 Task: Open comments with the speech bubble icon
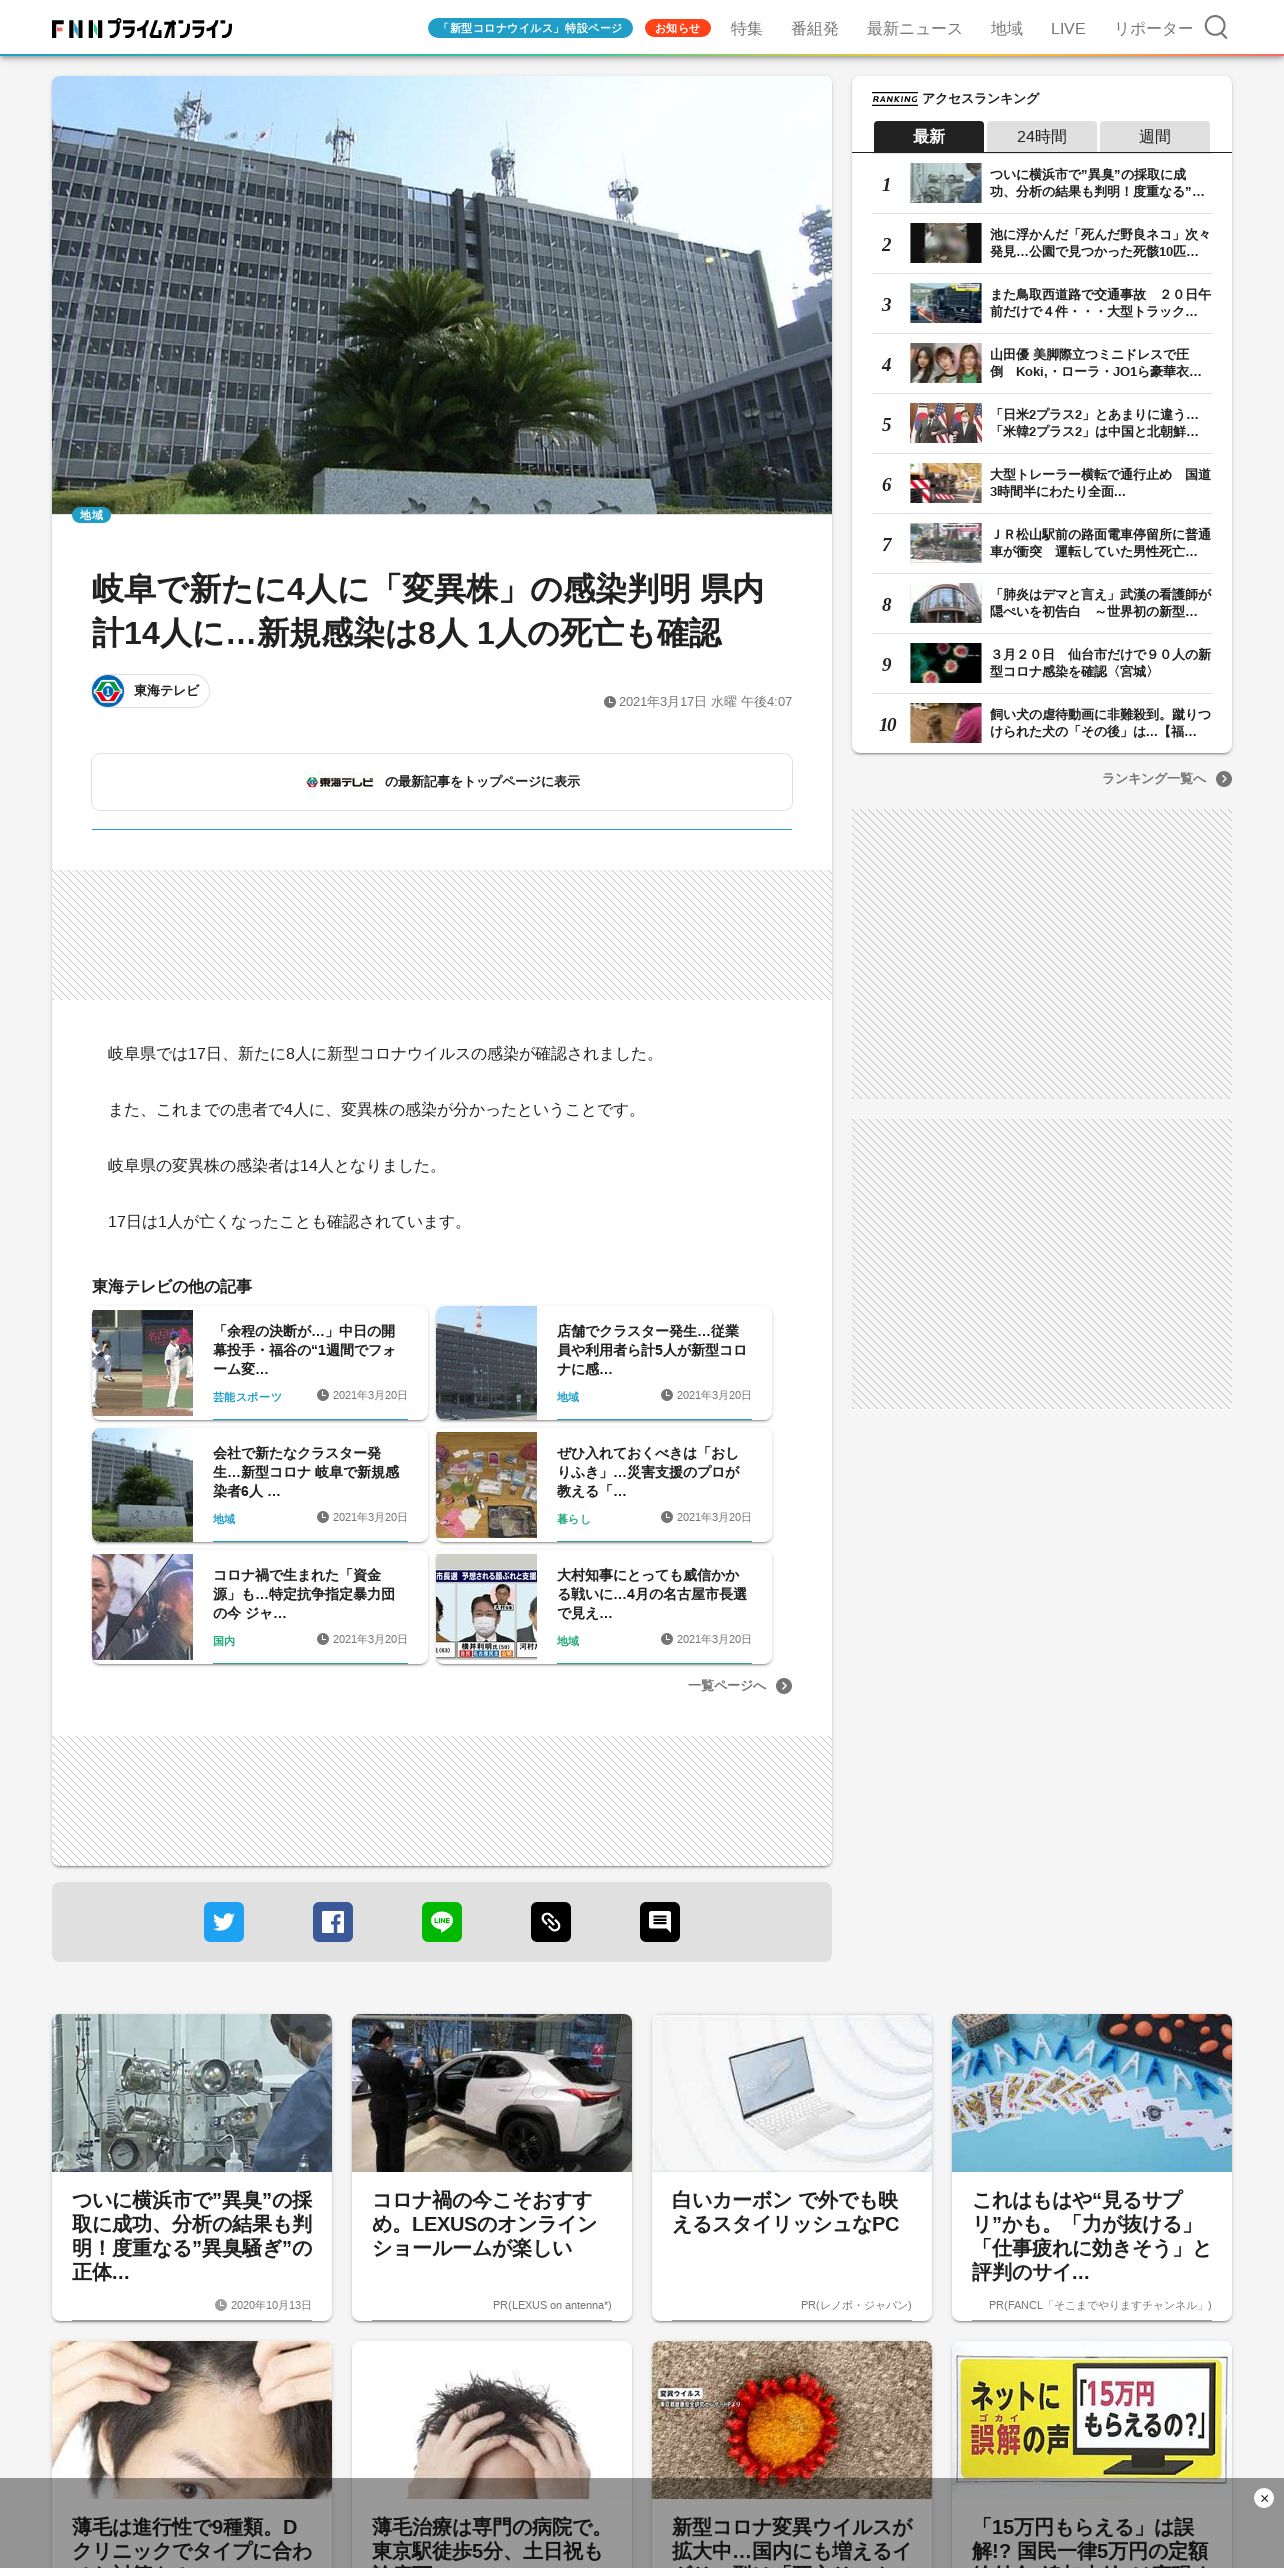pos(660,1922)
